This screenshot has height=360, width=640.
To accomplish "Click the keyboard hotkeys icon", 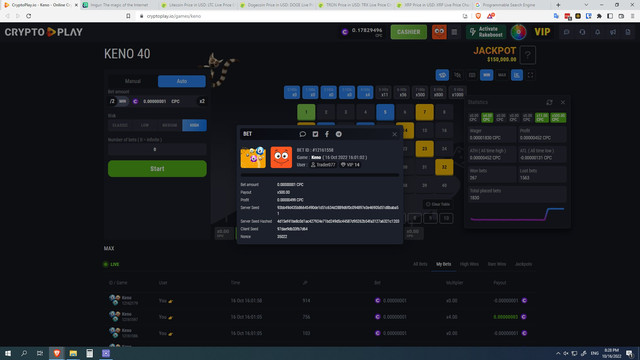I will tap(472, 75).
